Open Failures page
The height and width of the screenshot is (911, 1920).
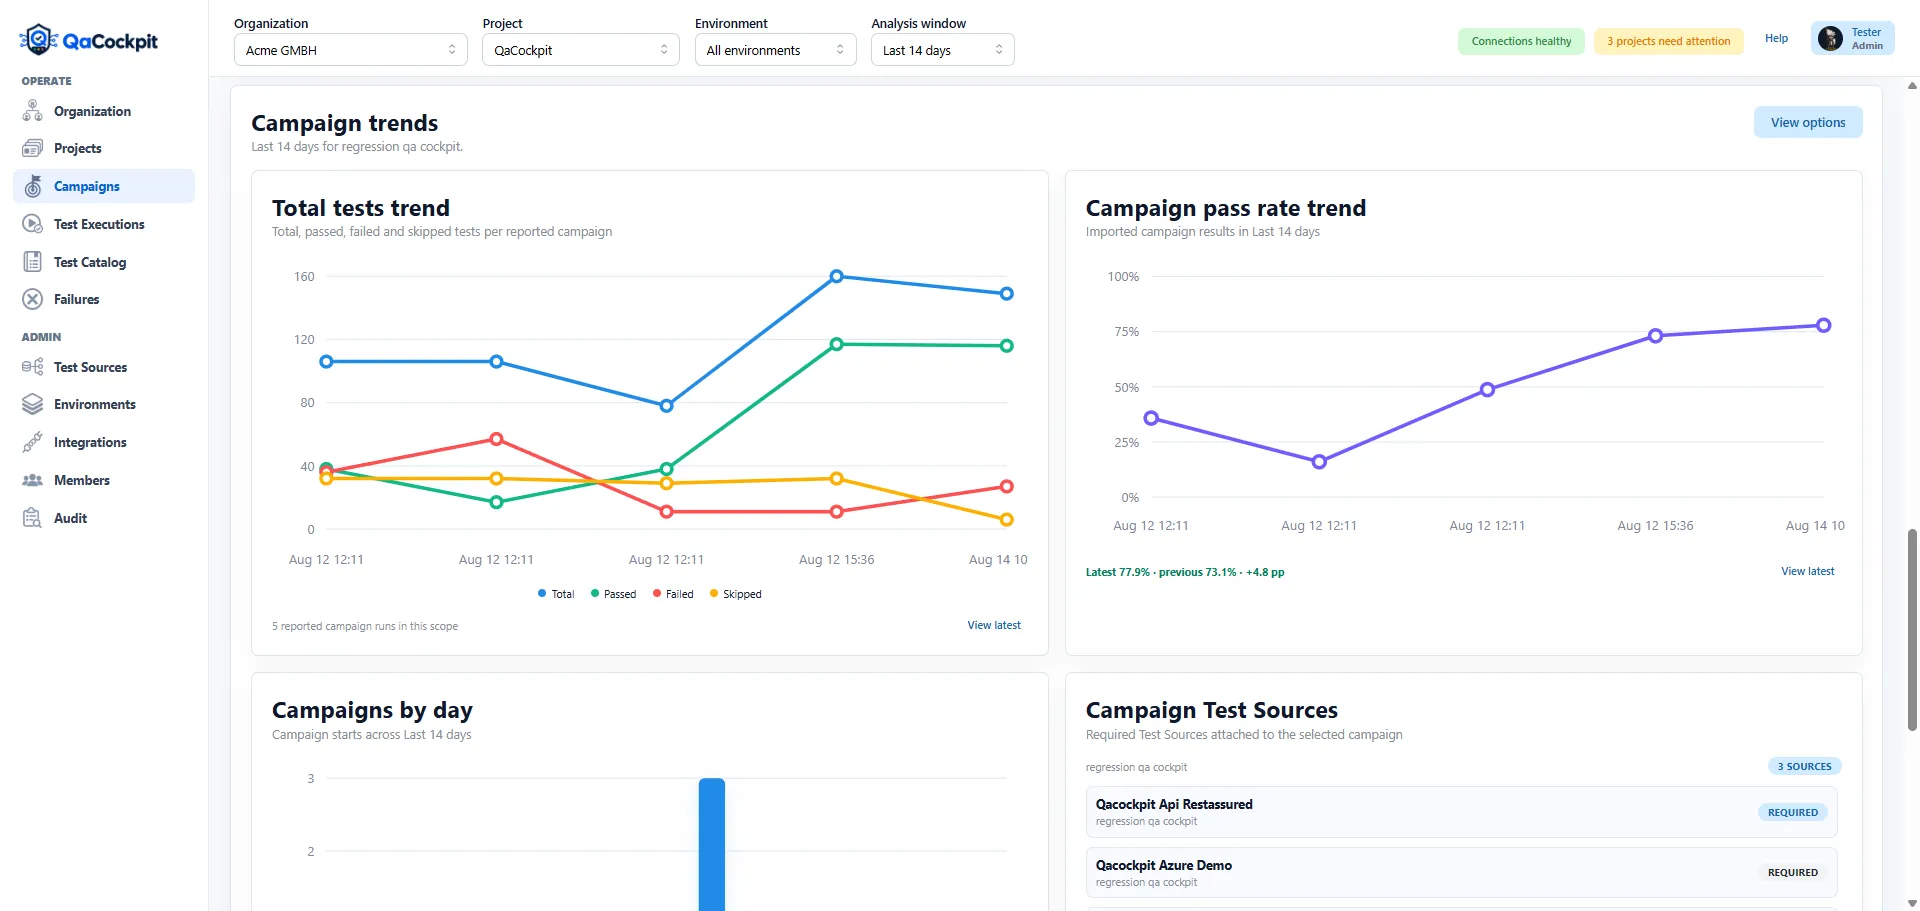[x=104, y=299]
